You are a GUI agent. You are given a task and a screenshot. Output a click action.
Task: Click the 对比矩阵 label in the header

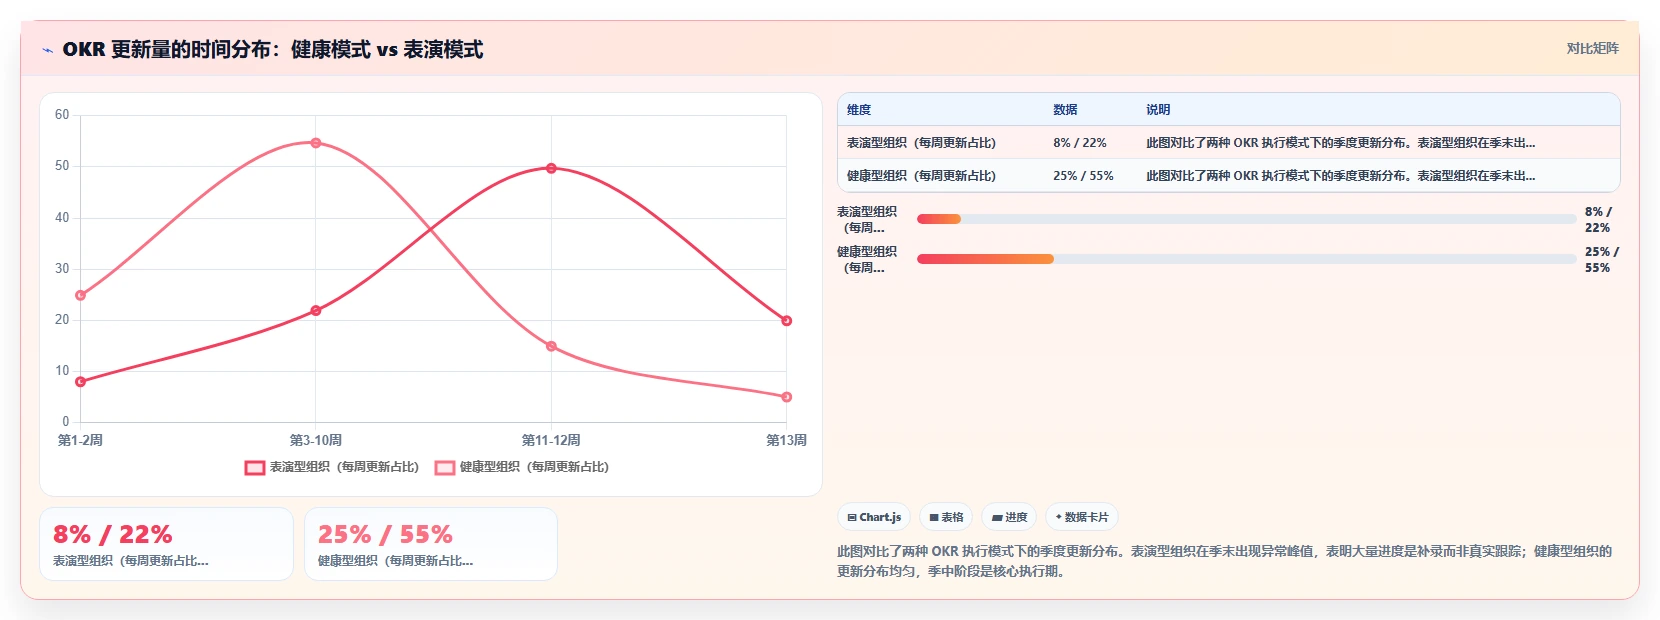(x=1592, y=48)
